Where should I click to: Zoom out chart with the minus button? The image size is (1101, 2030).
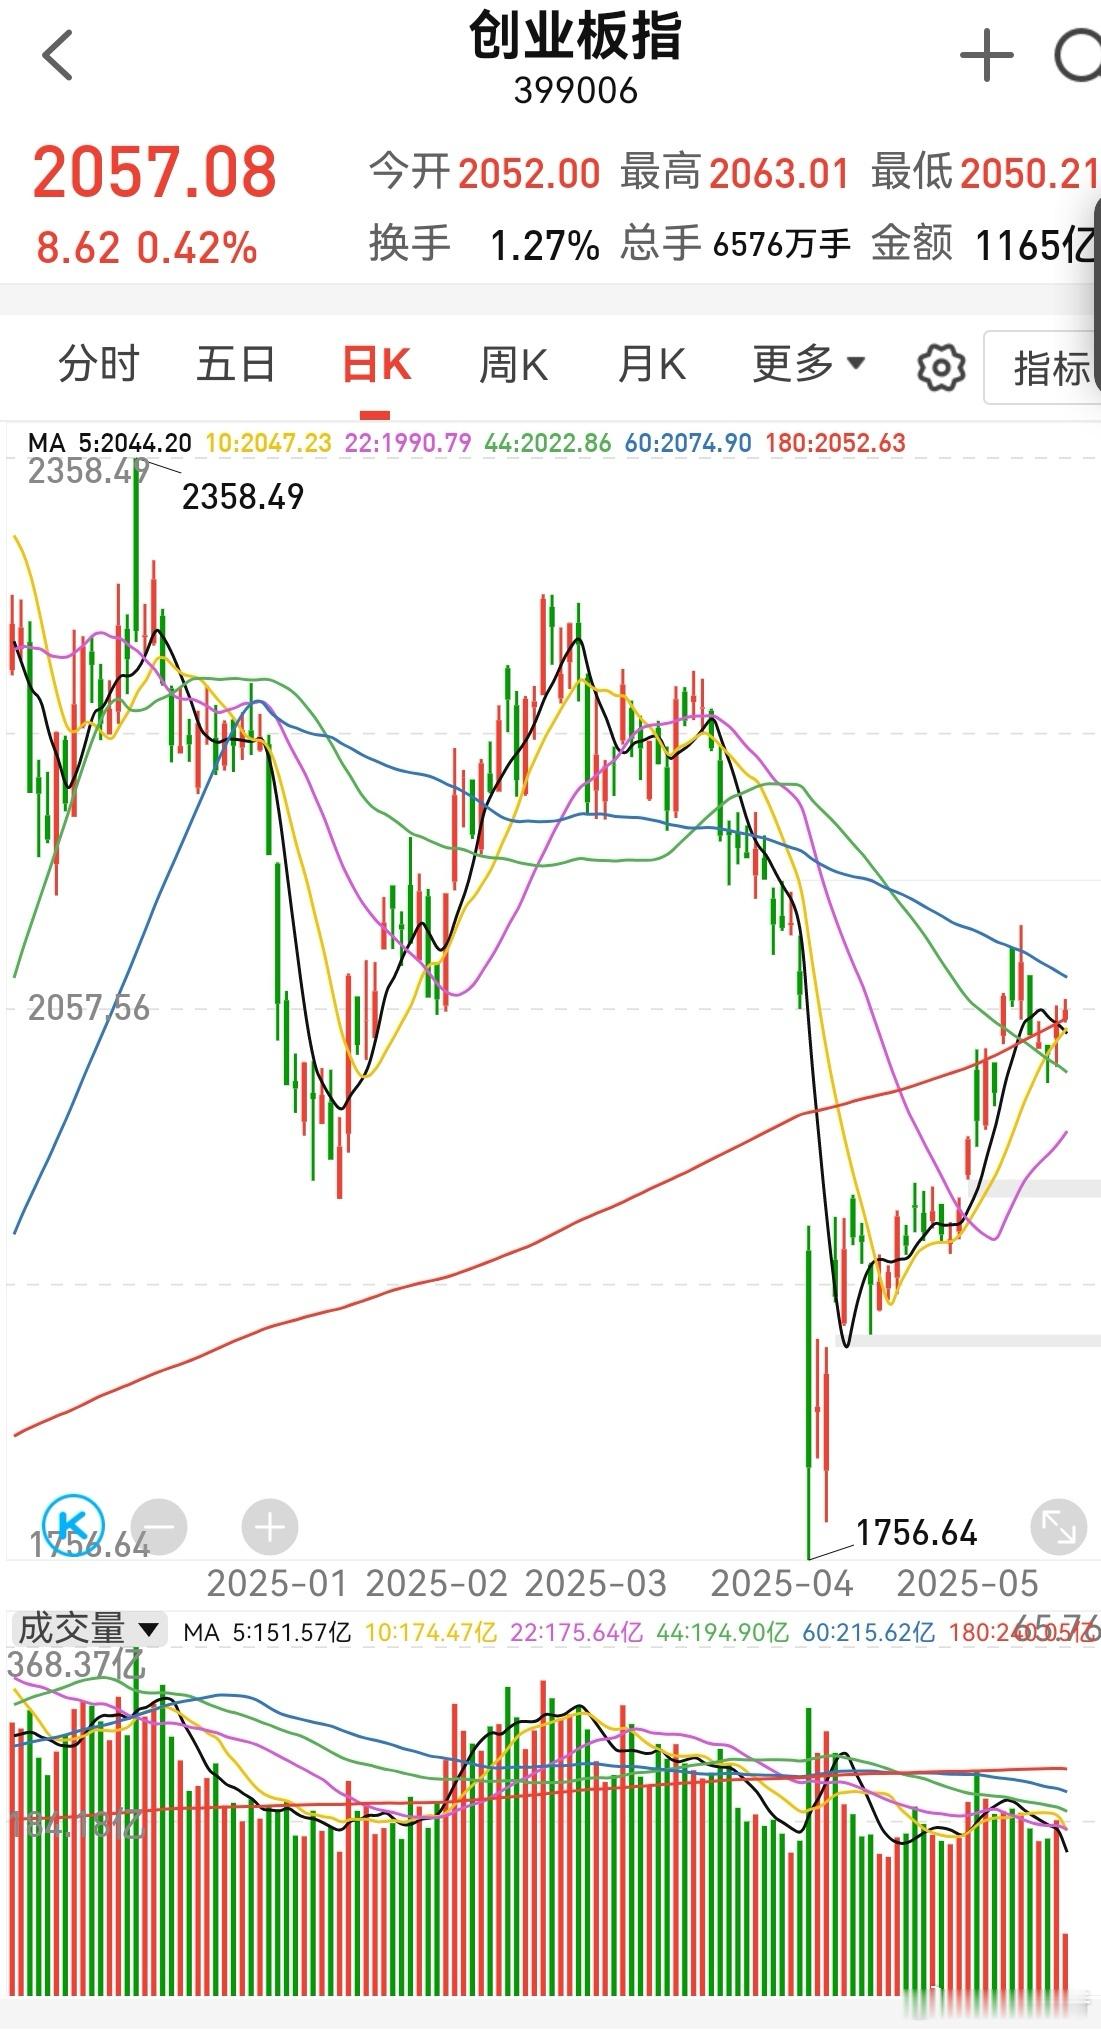tap(159, 1527)
